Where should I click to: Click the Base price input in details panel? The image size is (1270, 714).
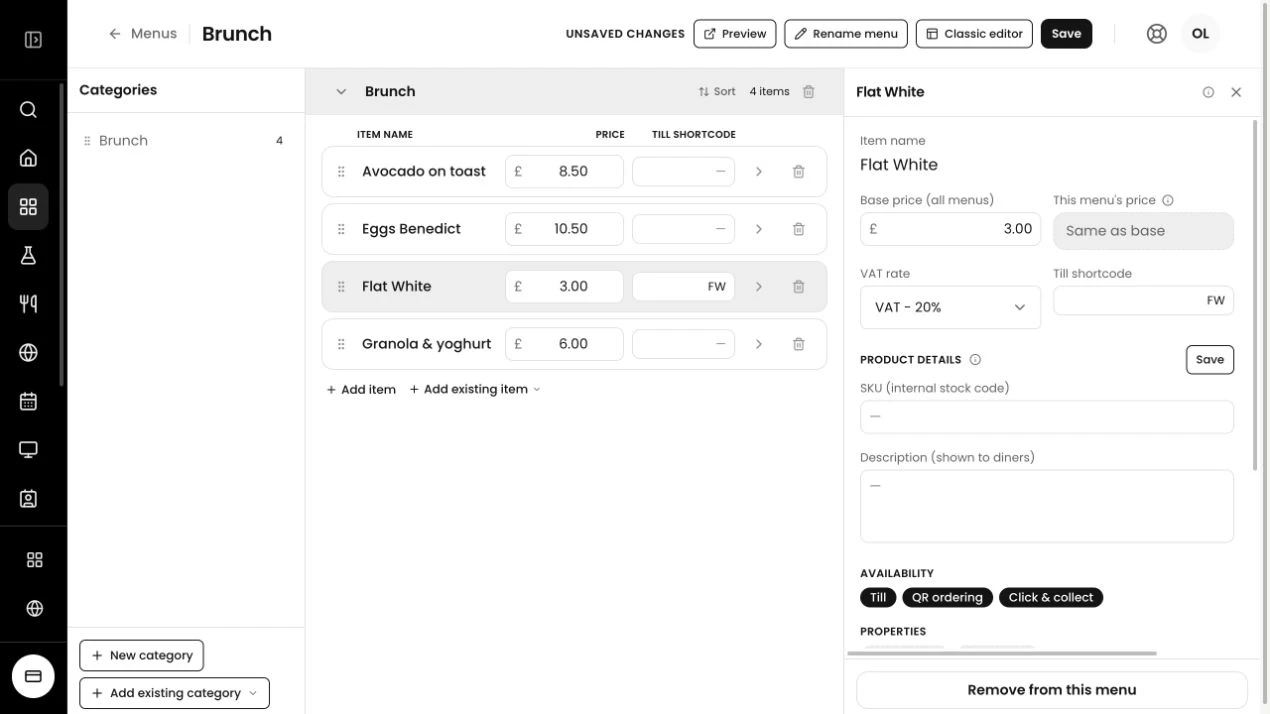pyautogui.click(x=950, y=229)
